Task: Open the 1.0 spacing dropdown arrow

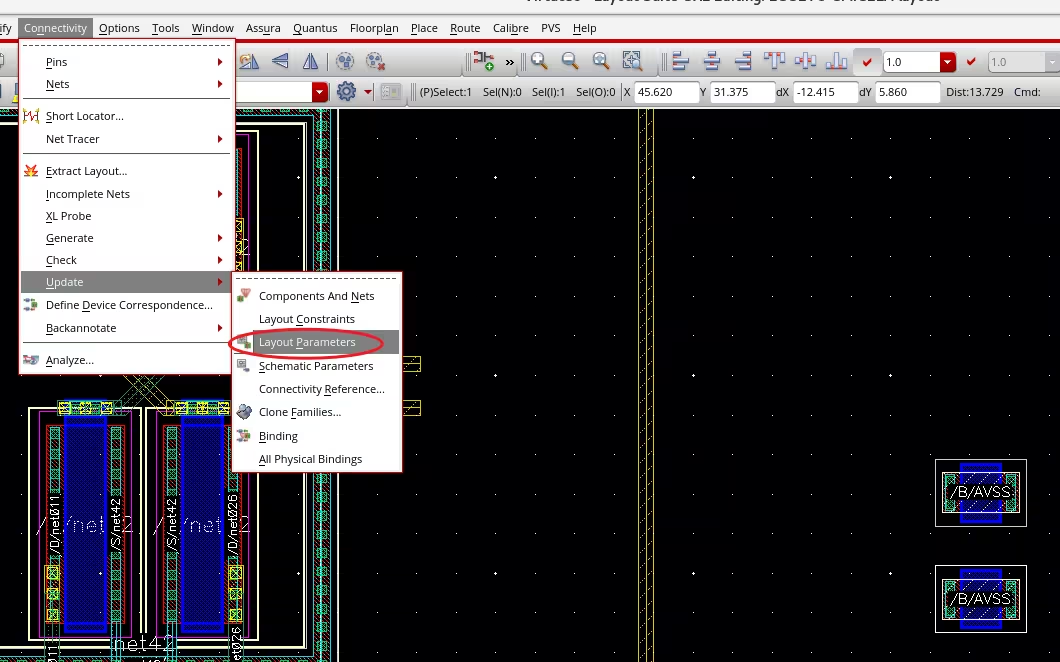Action: coord(948,62)
